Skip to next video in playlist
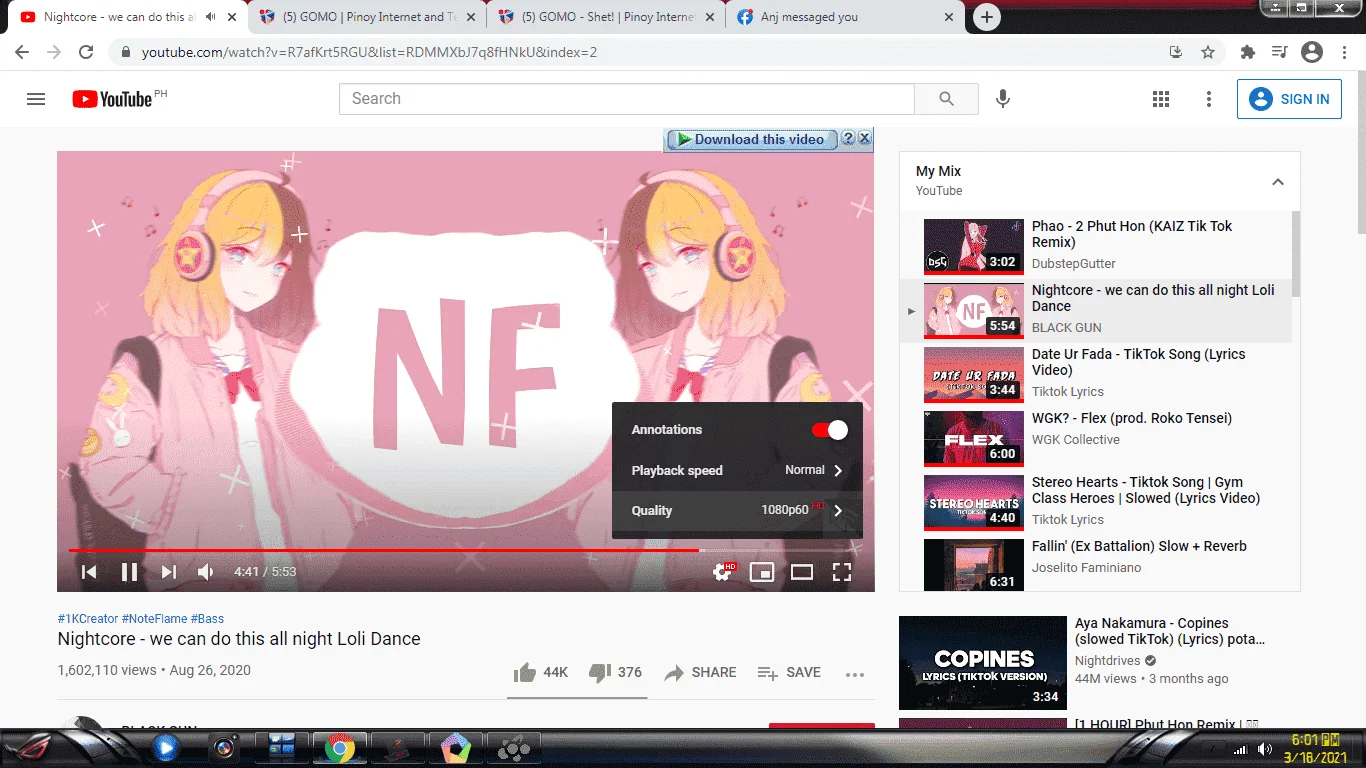 coord(169,572)
